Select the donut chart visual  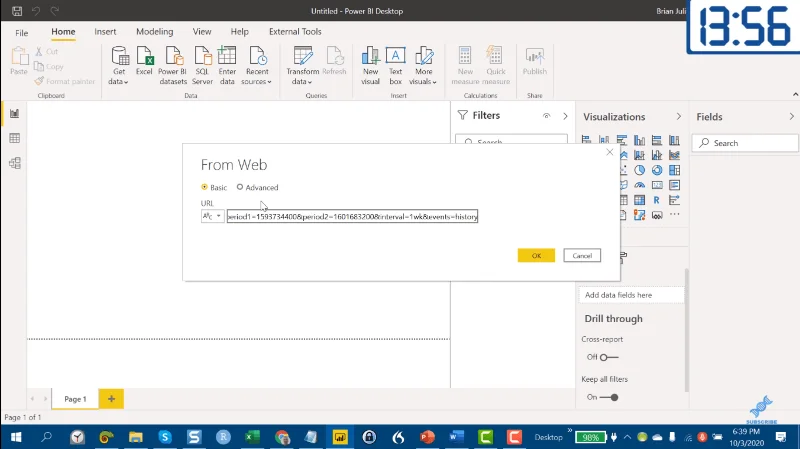point(657,170)
